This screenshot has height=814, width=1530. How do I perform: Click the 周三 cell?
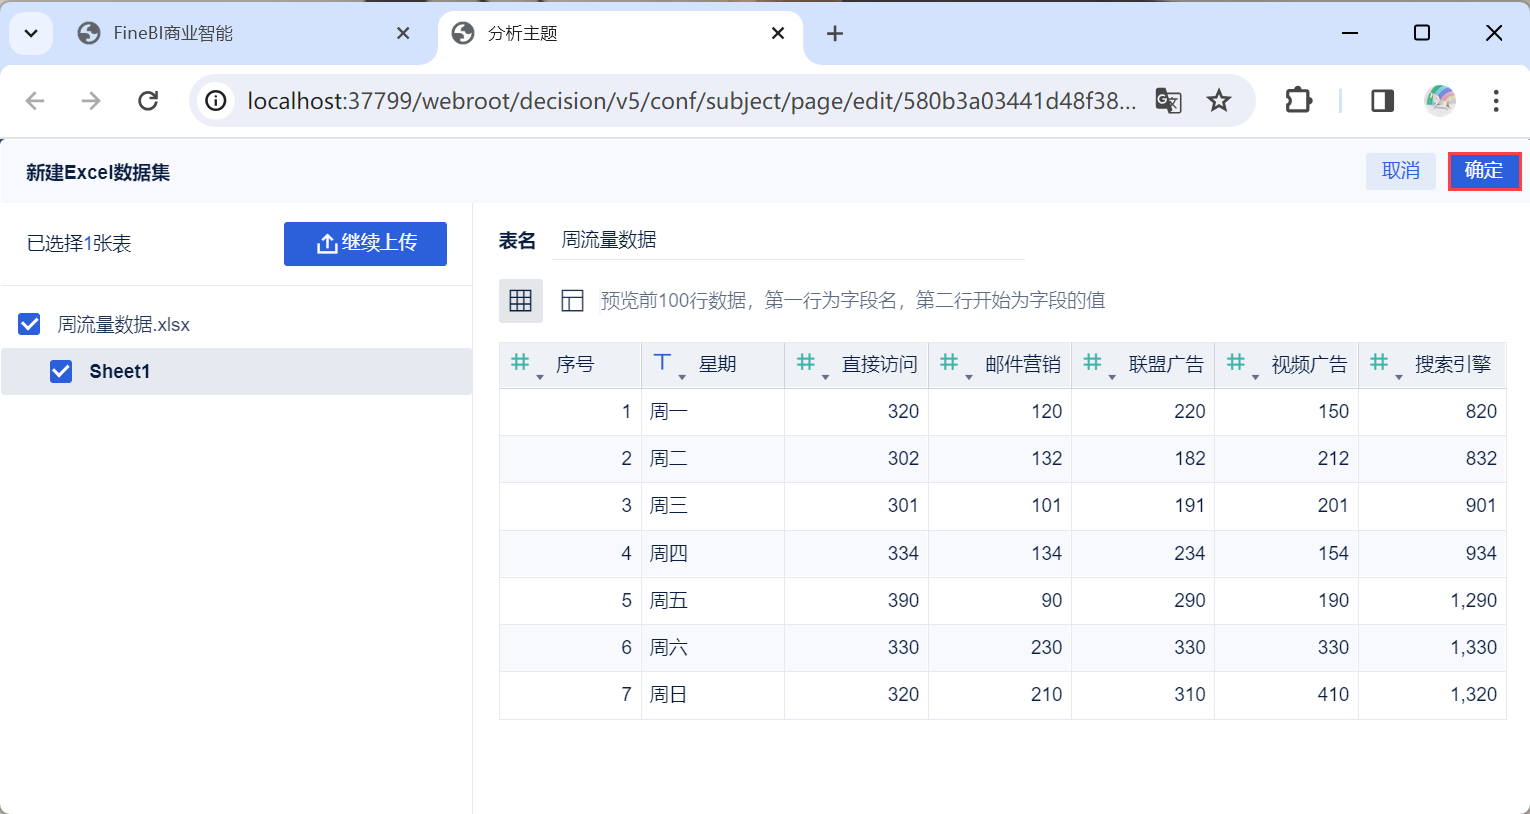click(713, 505)
